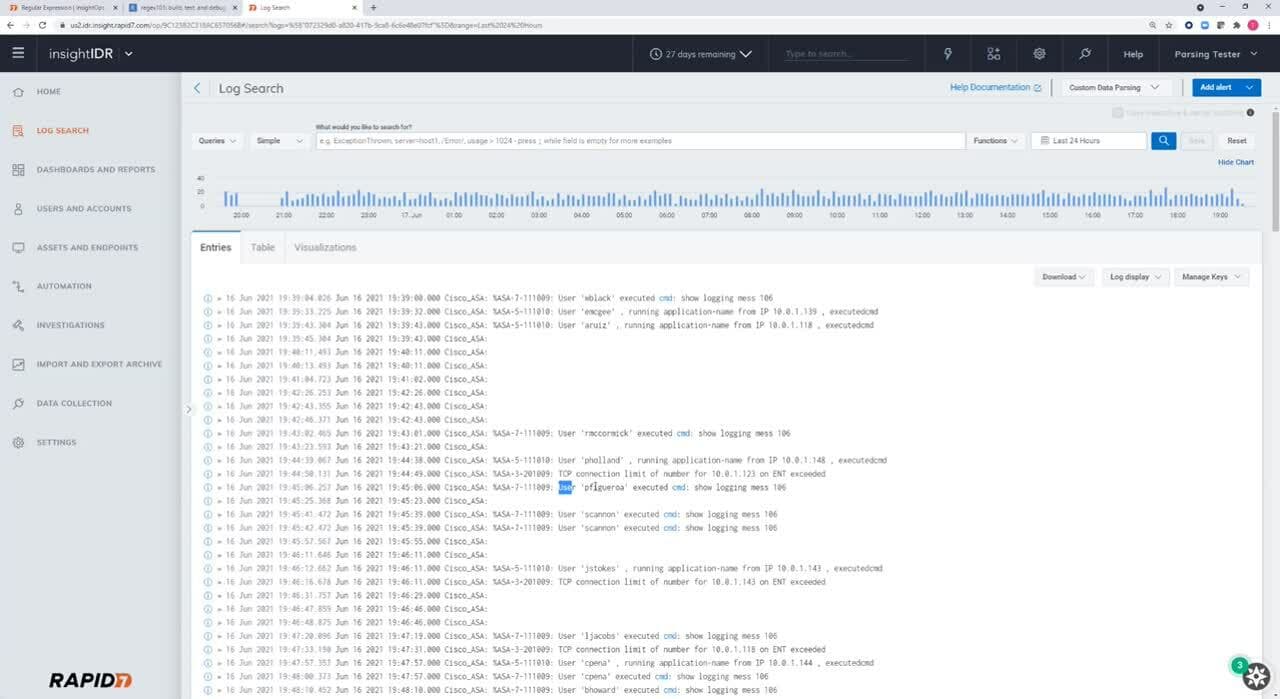Open the Last 24 Hours time range picker
The height and width of the screenshot is (699, 1280).
pos(1089,141)
